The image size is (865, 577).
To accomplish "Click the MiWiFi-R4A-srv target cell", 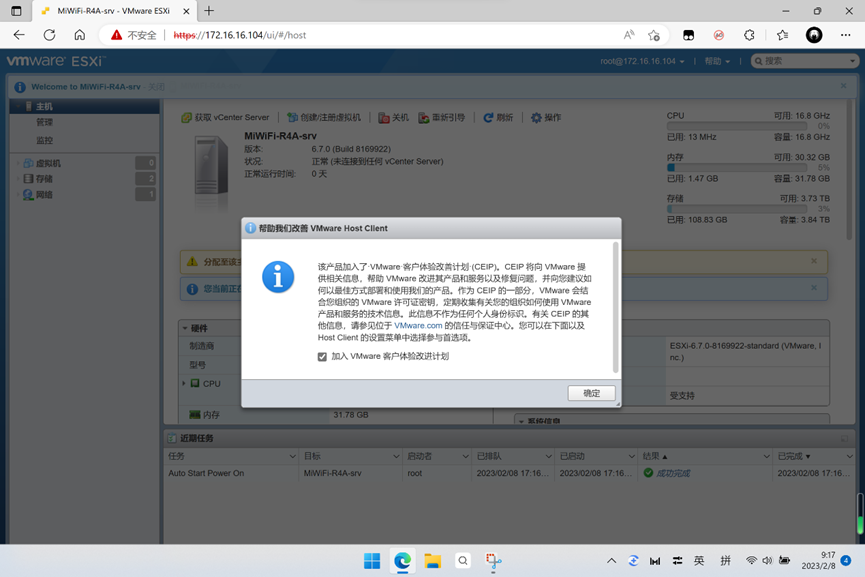I will coord(333,473).
